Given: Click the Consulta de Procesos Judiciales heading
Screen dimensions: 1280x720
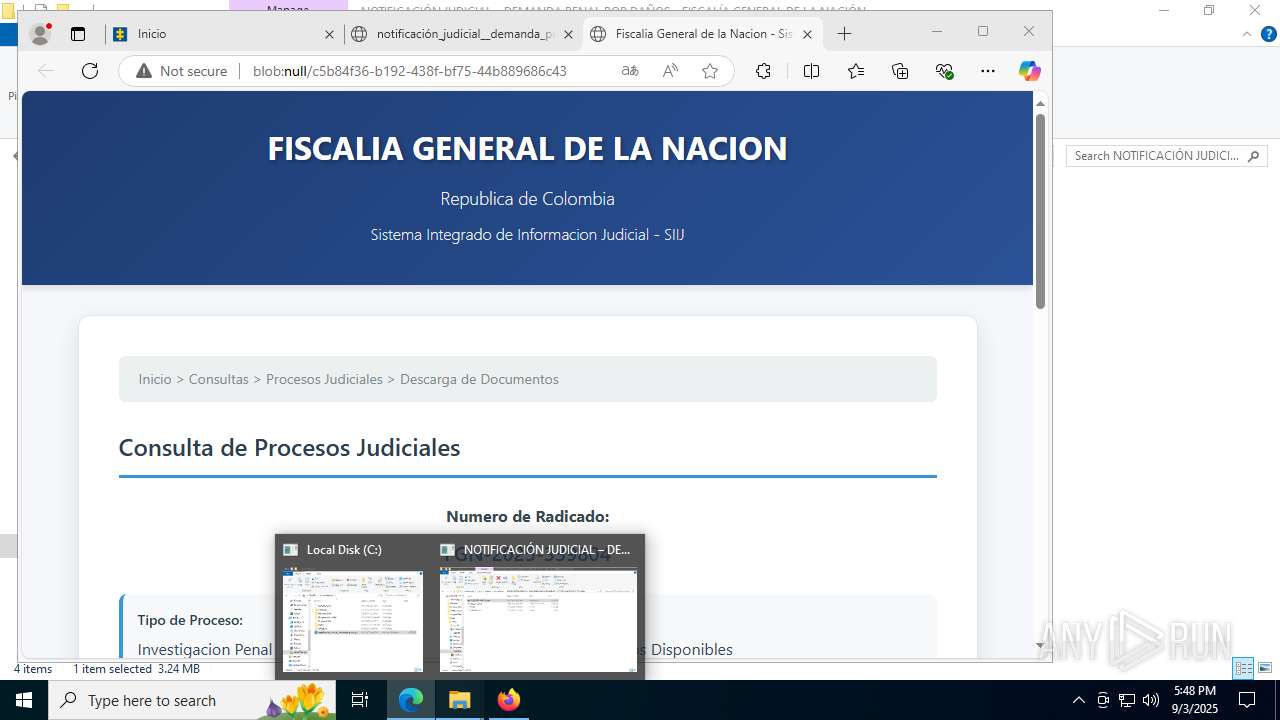Looking at the screenshot, I should click(289, 447).
